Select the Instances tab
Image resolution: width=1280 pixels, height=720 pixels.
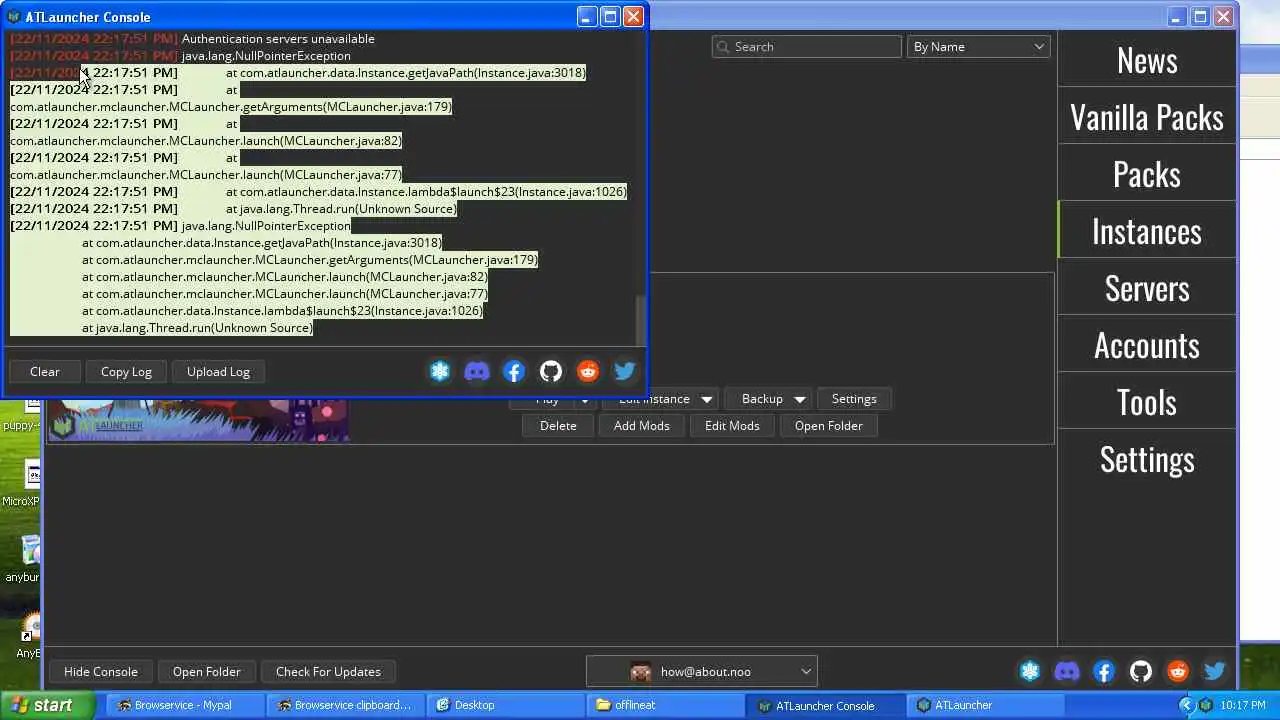(1147, 231)
